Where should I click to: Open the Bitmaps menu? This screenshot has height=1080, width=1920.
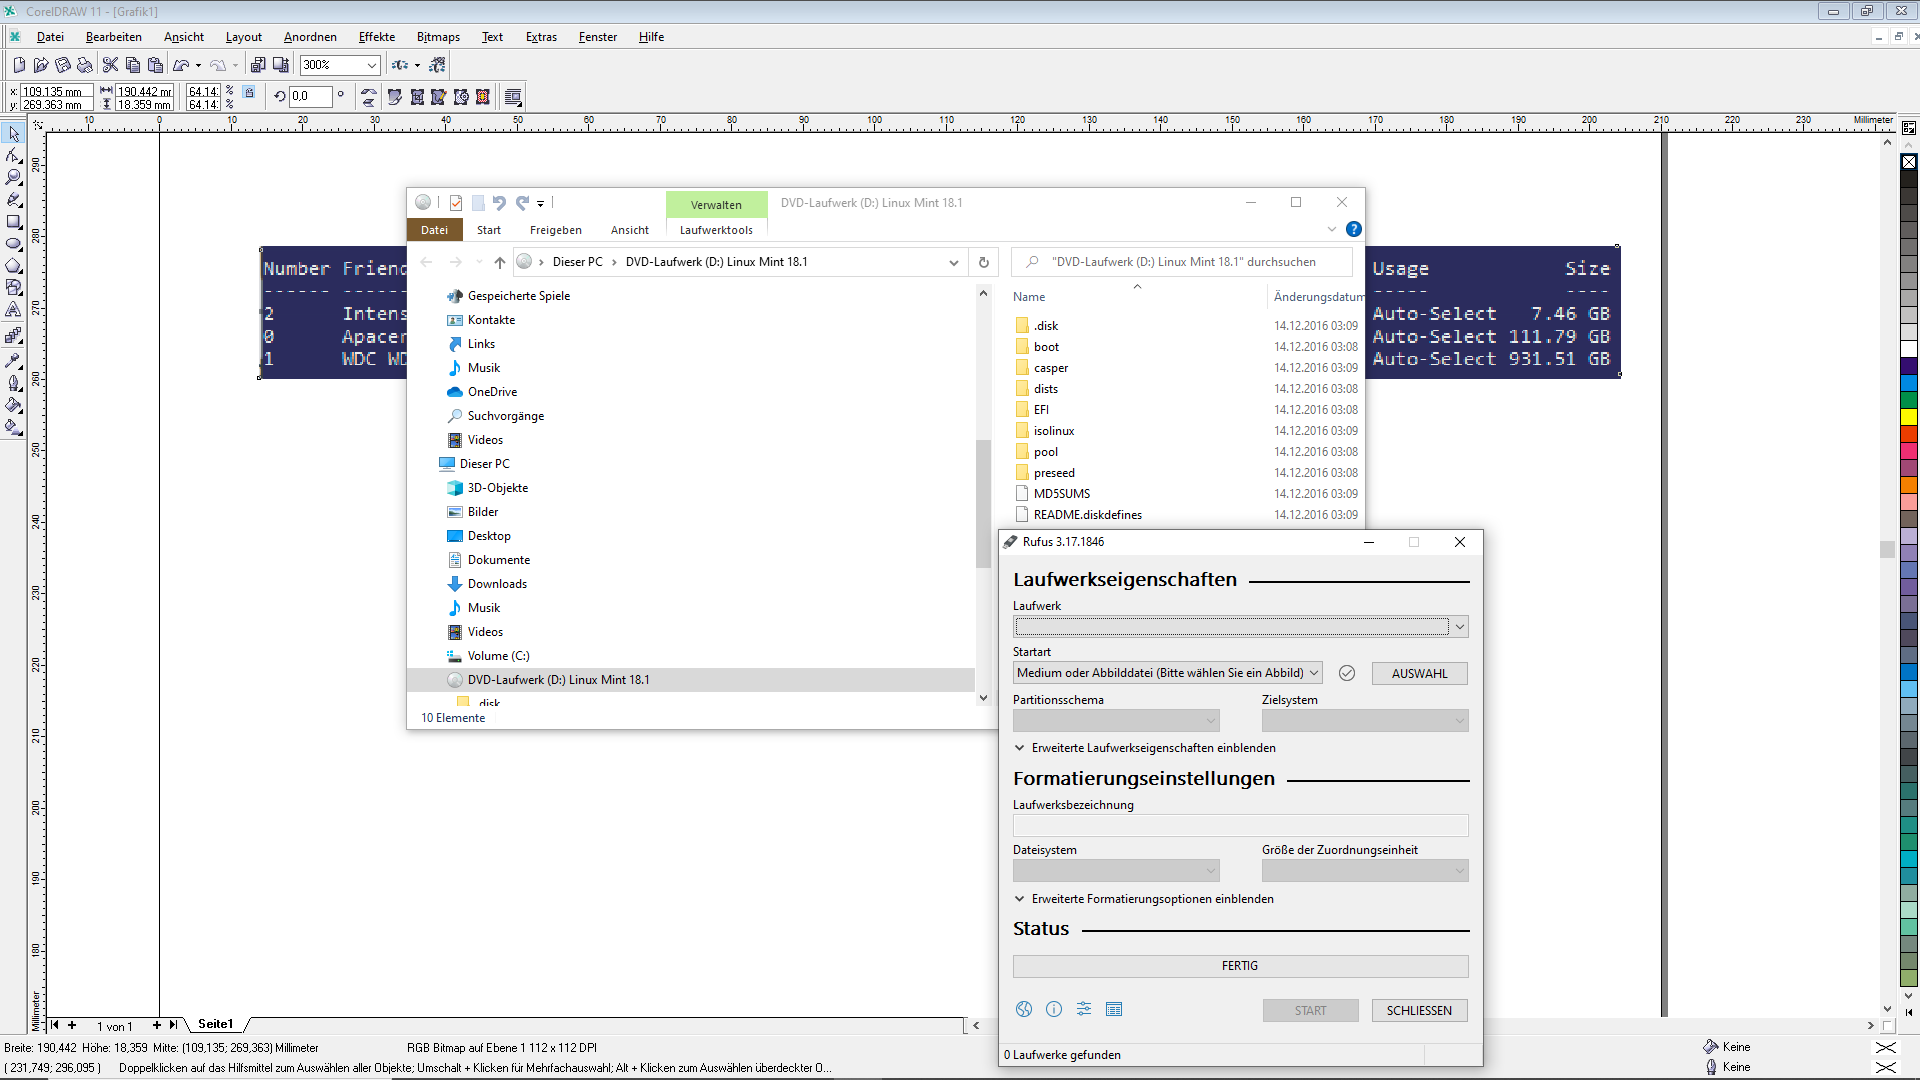tap(438, 37)
